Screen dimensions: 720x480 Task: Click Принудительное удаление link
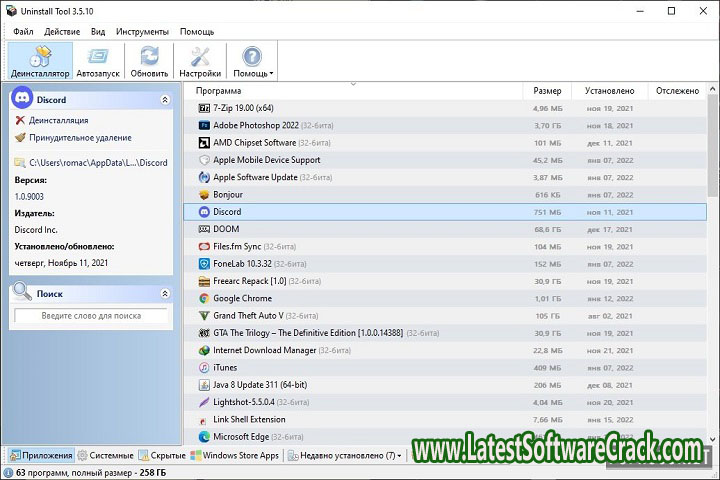pos(80,137)
